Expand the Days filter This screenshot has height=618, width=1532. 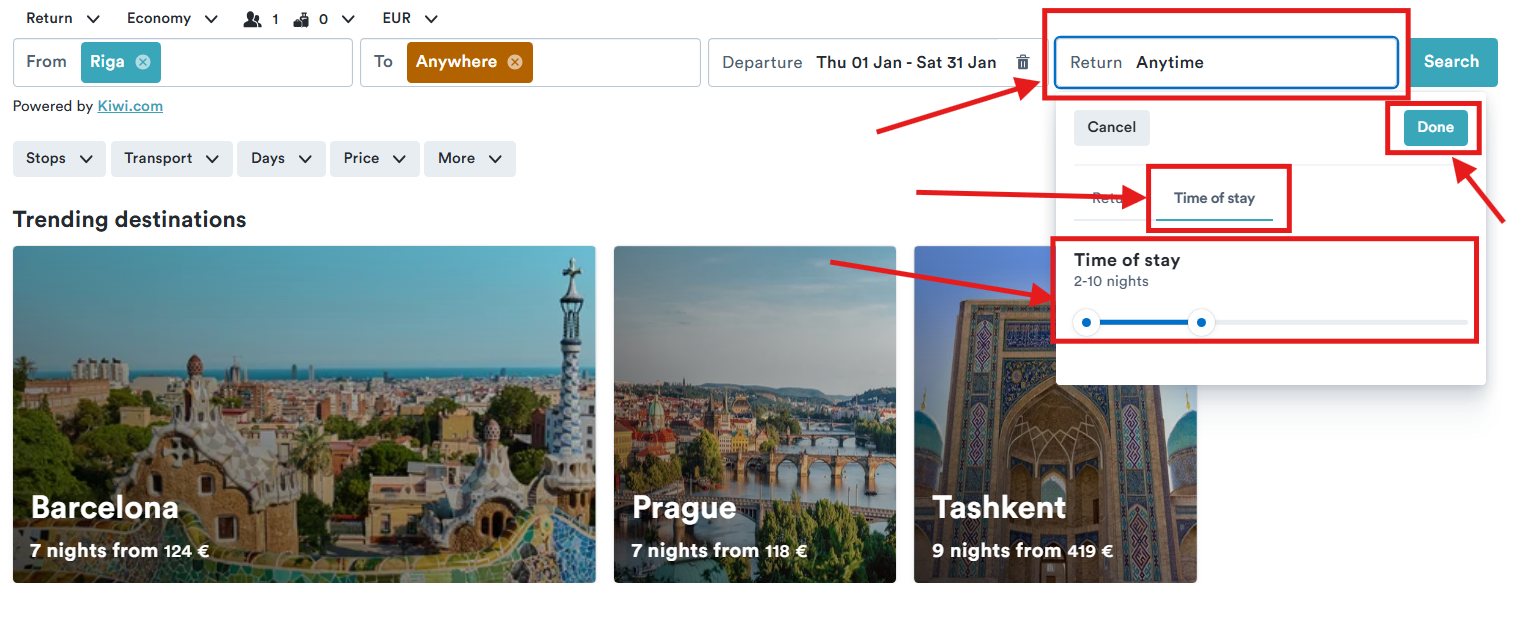tap(281, 158)
